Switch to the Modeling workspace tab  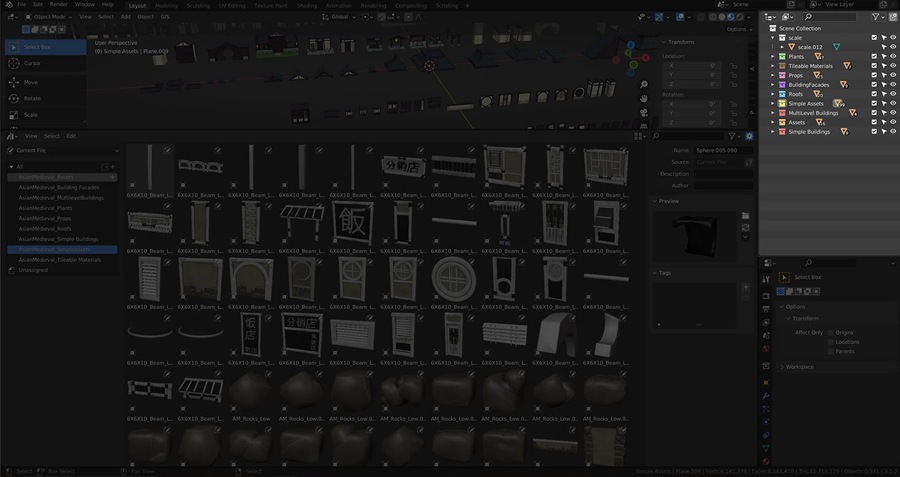click(166, 6)
